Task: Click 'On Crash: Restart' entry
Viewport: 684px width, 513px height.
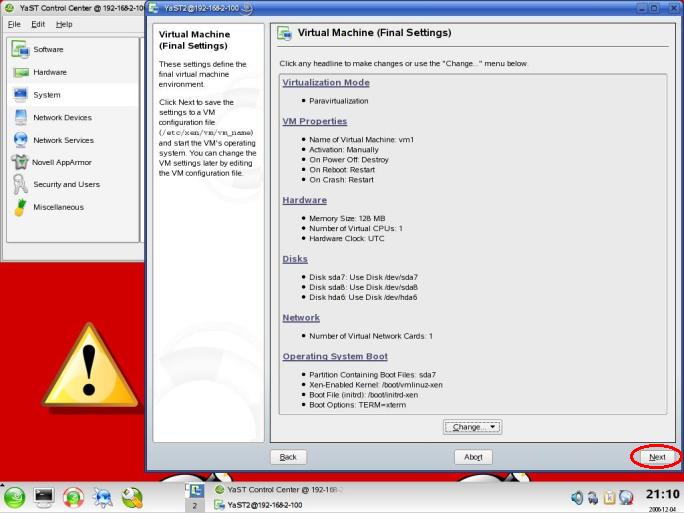Action: [341, 180]
